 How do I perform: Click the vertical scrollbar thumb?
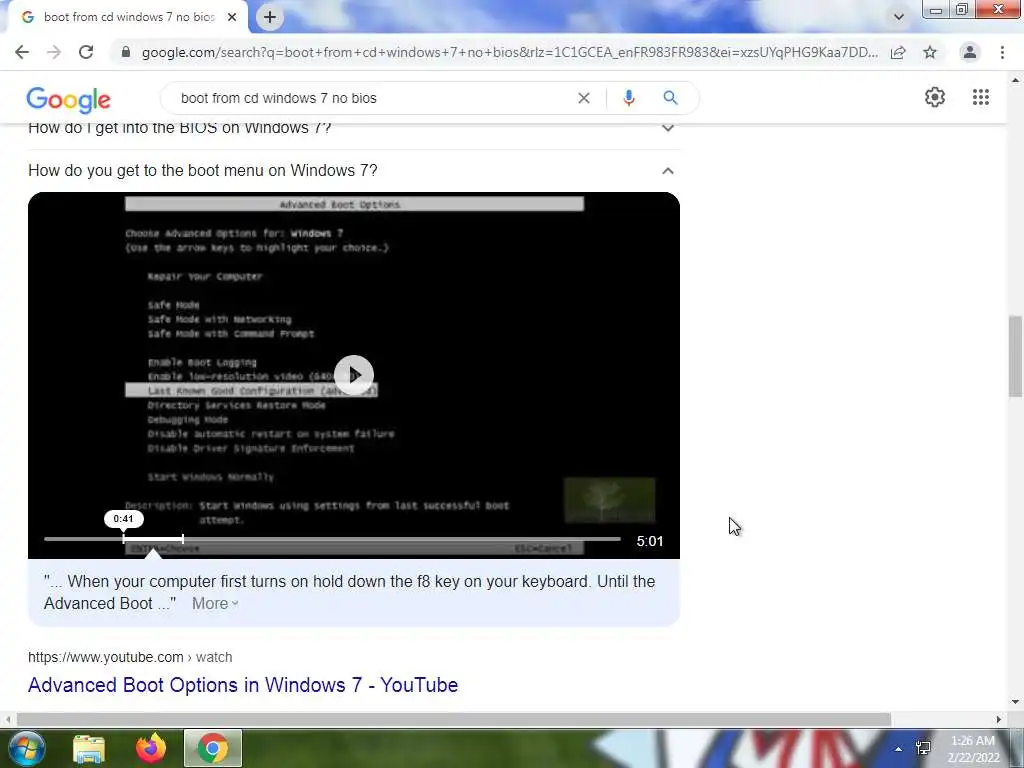point(1015,356)
